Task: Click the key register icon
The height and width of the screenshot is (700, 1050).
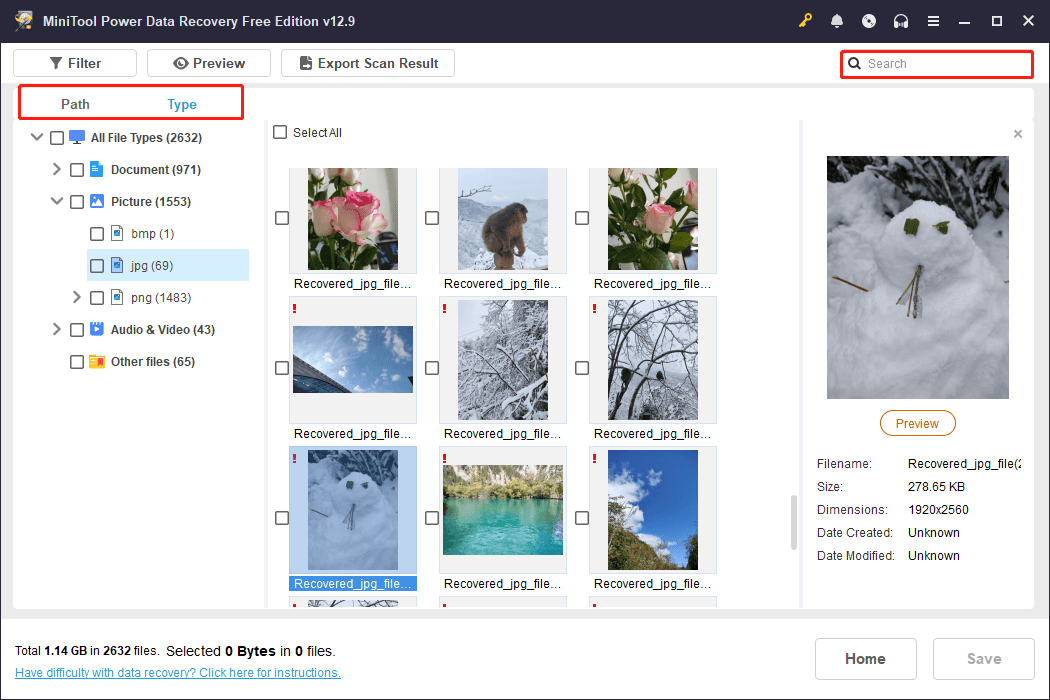Action: [x=805, y=21]
